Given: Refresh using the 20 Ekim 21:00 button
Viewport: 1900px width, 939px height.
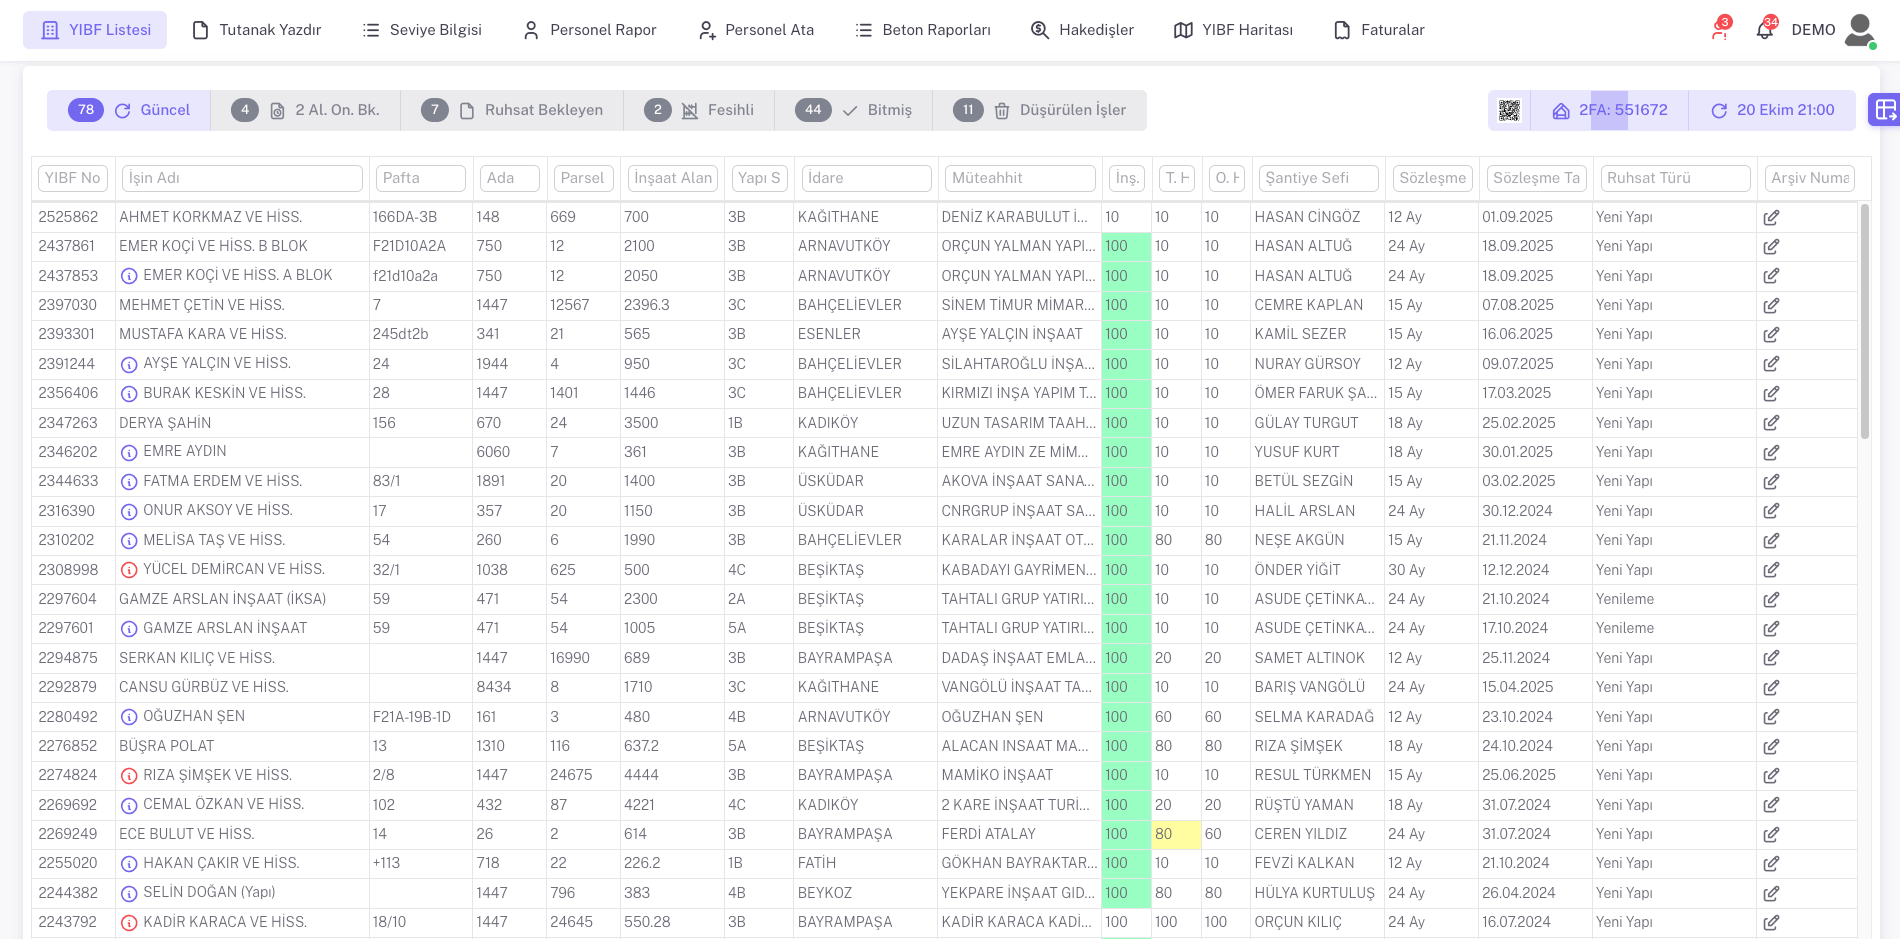Looking at the screenshot, I should pos(1772,110).
